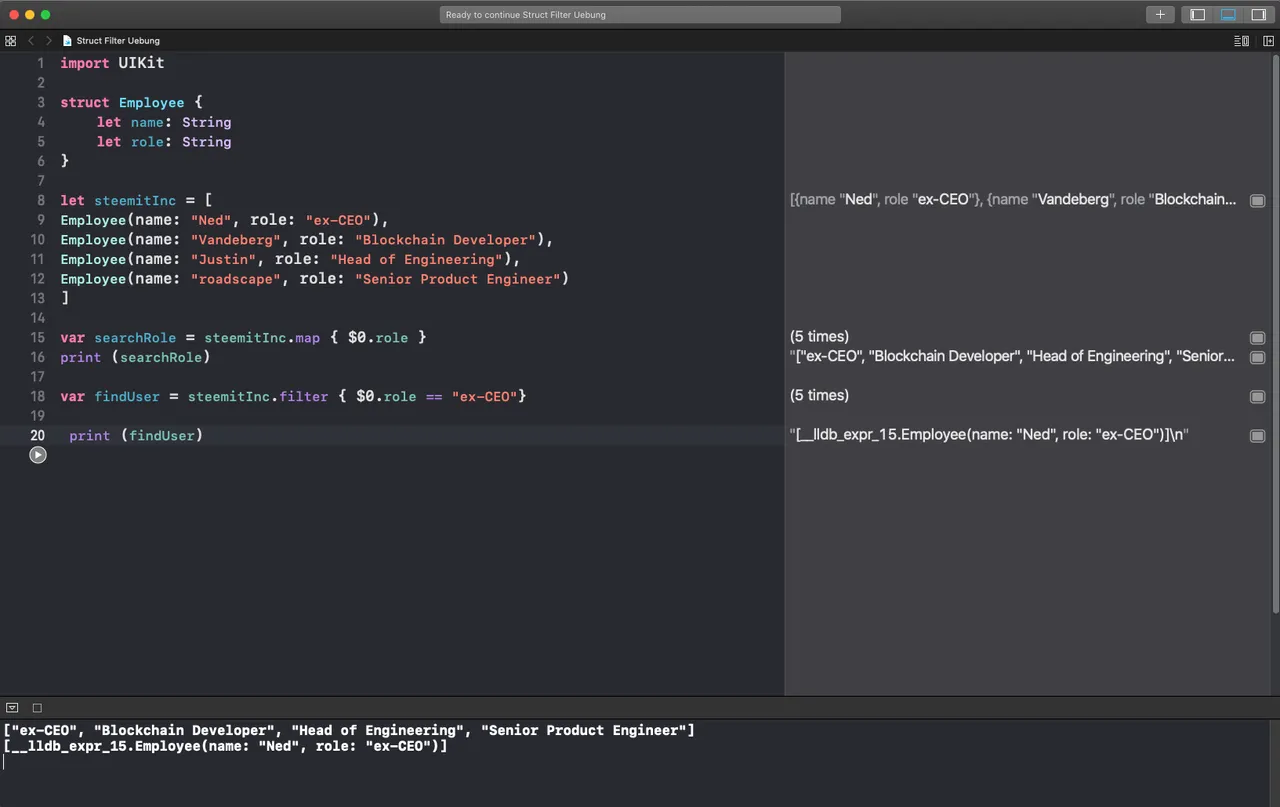1280x807 pixels.
Task: Show inline result for print searchRole output
Action: tap(1257, 357)
